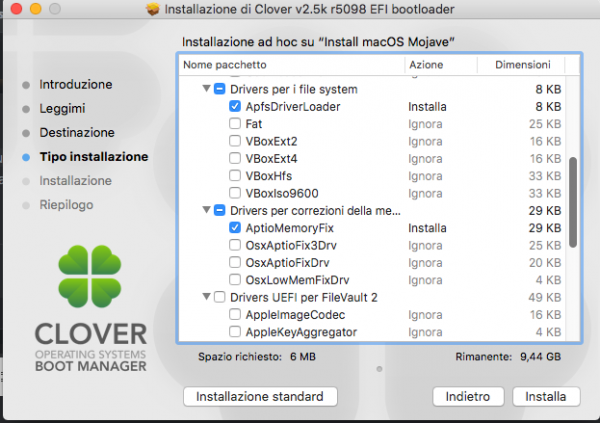600x423 pixels.
Task: Enable the AppleKeyAggregator checkbox
Action: [235, 332]
